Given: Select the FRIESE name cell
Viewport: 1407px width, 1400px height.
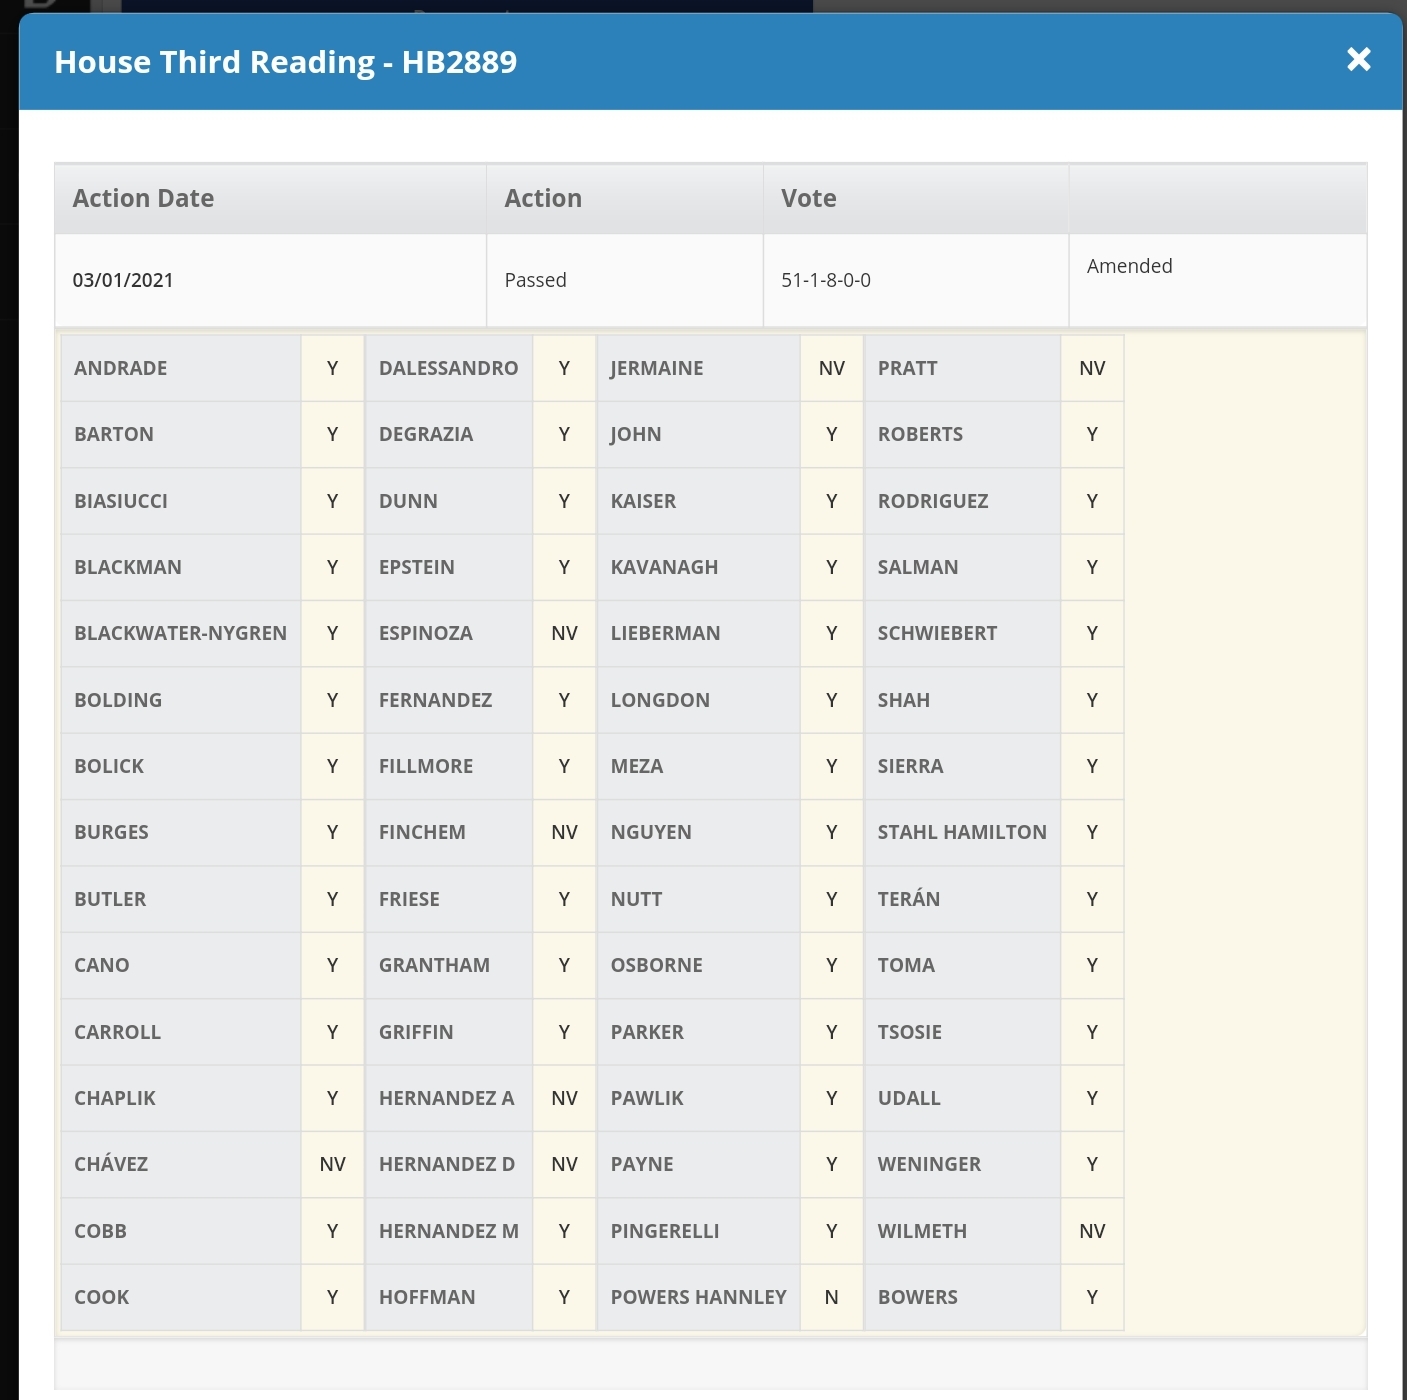Looking at the screenshot, I should [x=449, y=899].
